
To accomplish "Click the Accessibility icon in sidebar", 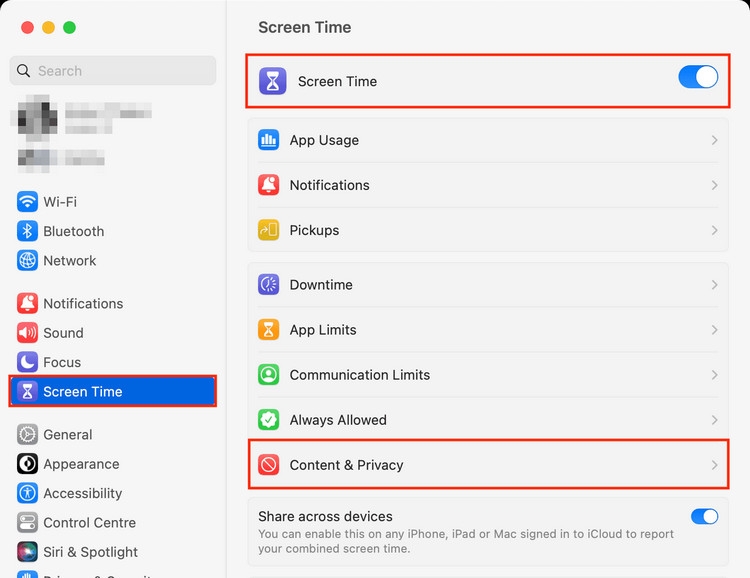I will pyautogui.click(x=27, y=493).
